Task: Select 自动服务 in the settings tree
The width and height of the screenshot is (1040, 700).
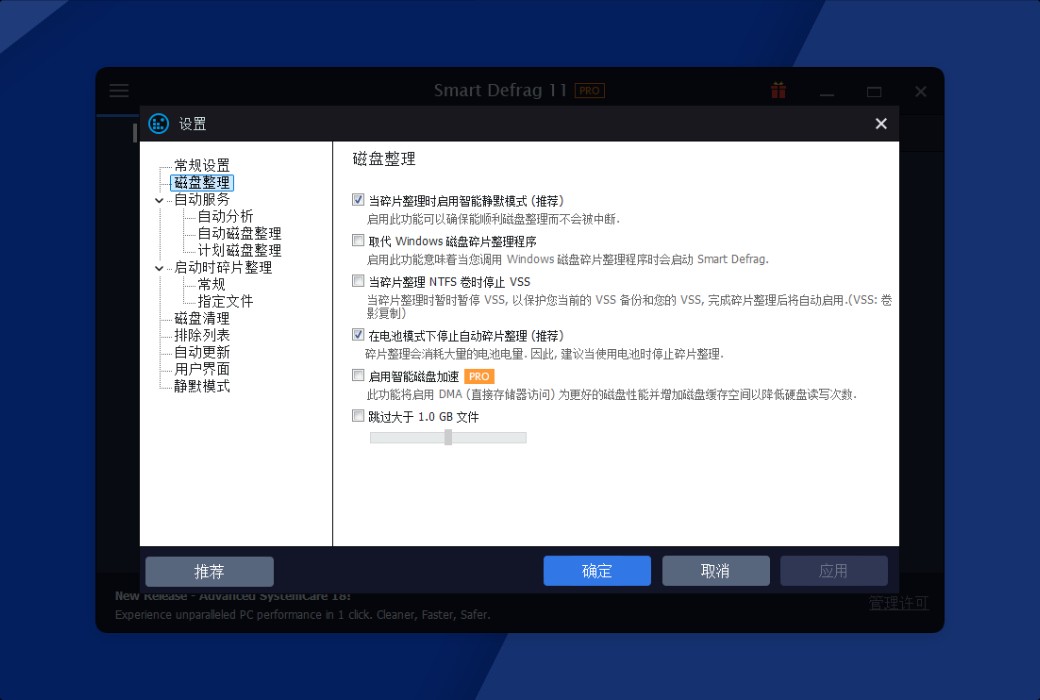Action: (x=202, y=199)
